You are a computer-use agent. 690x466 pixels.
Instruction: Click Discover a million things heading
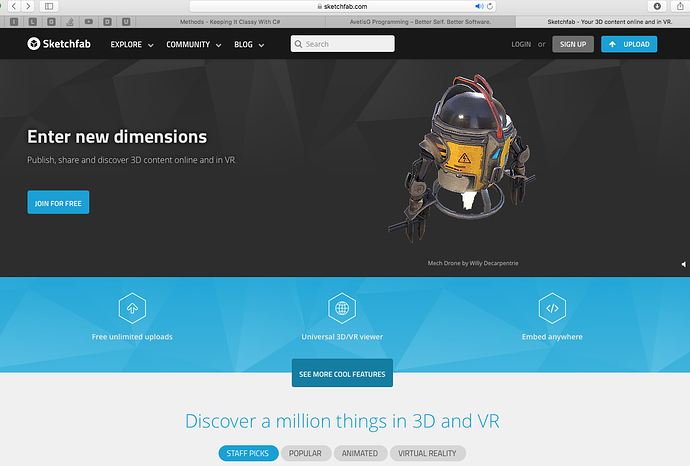342,421
